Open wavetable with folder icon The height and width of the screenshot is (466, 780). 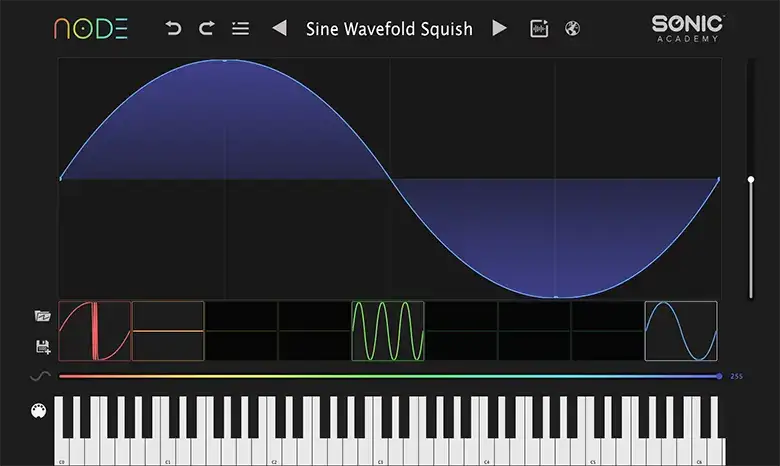[x=43, y=316]
